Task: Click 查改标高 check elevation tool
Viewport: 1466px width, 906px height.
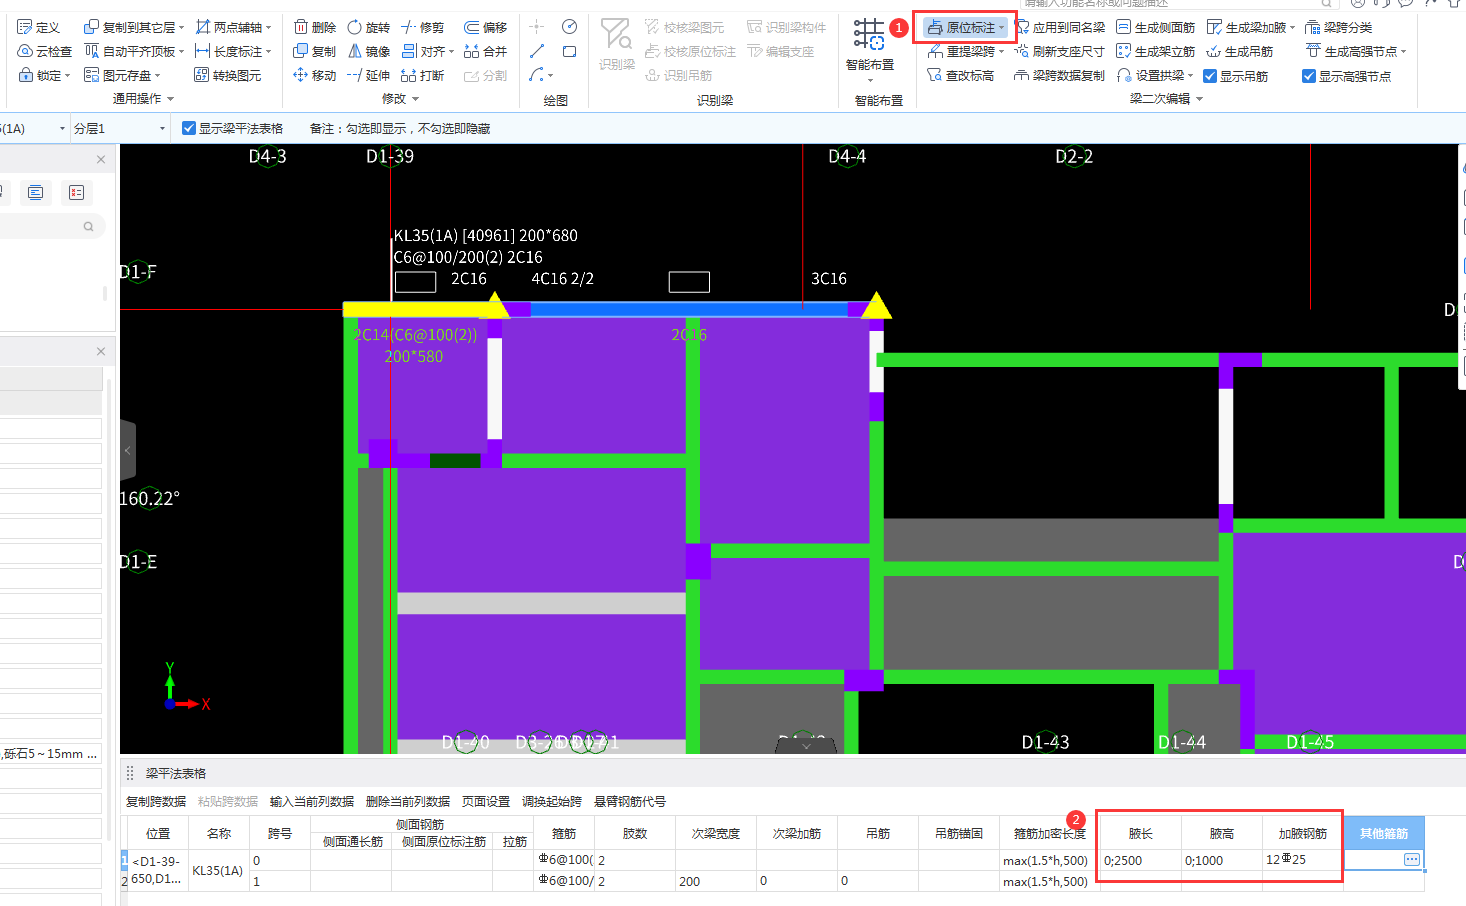Action: (961, 75)
